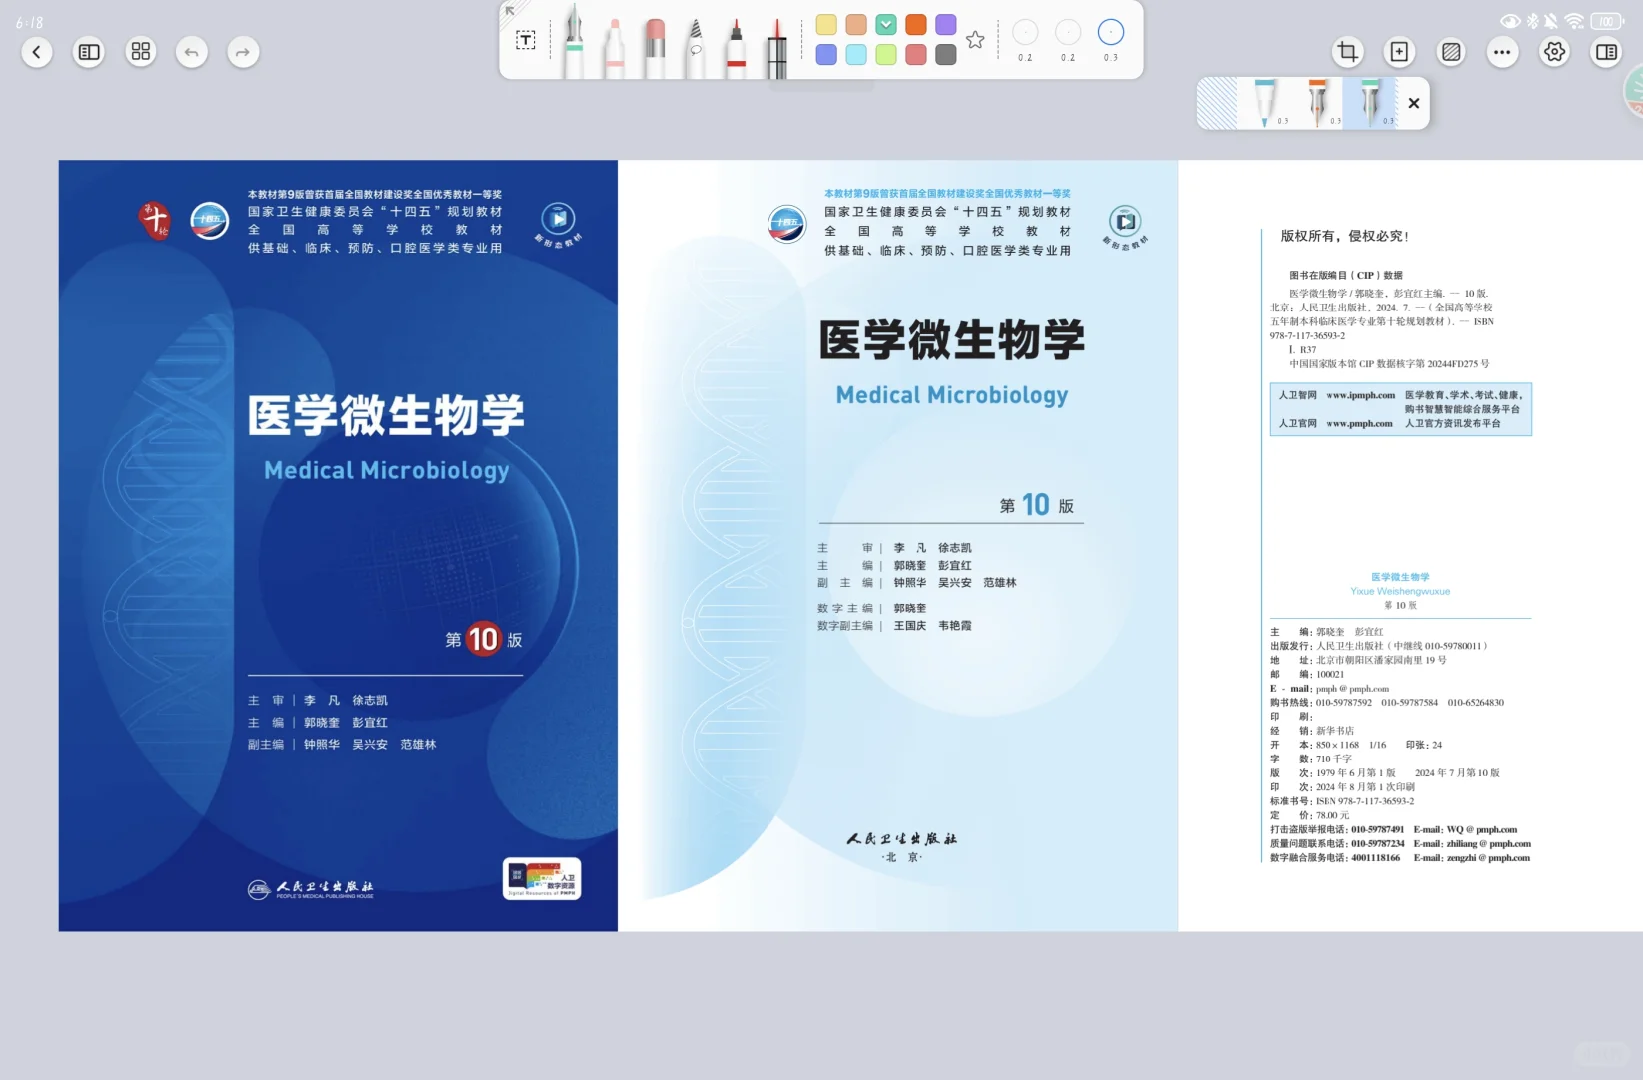Image resolution: width=1643 pixels, height=1080 pixels.
Task: Pick the orange fountain pen in favorites bar
Action: (x=1317, y=102)
